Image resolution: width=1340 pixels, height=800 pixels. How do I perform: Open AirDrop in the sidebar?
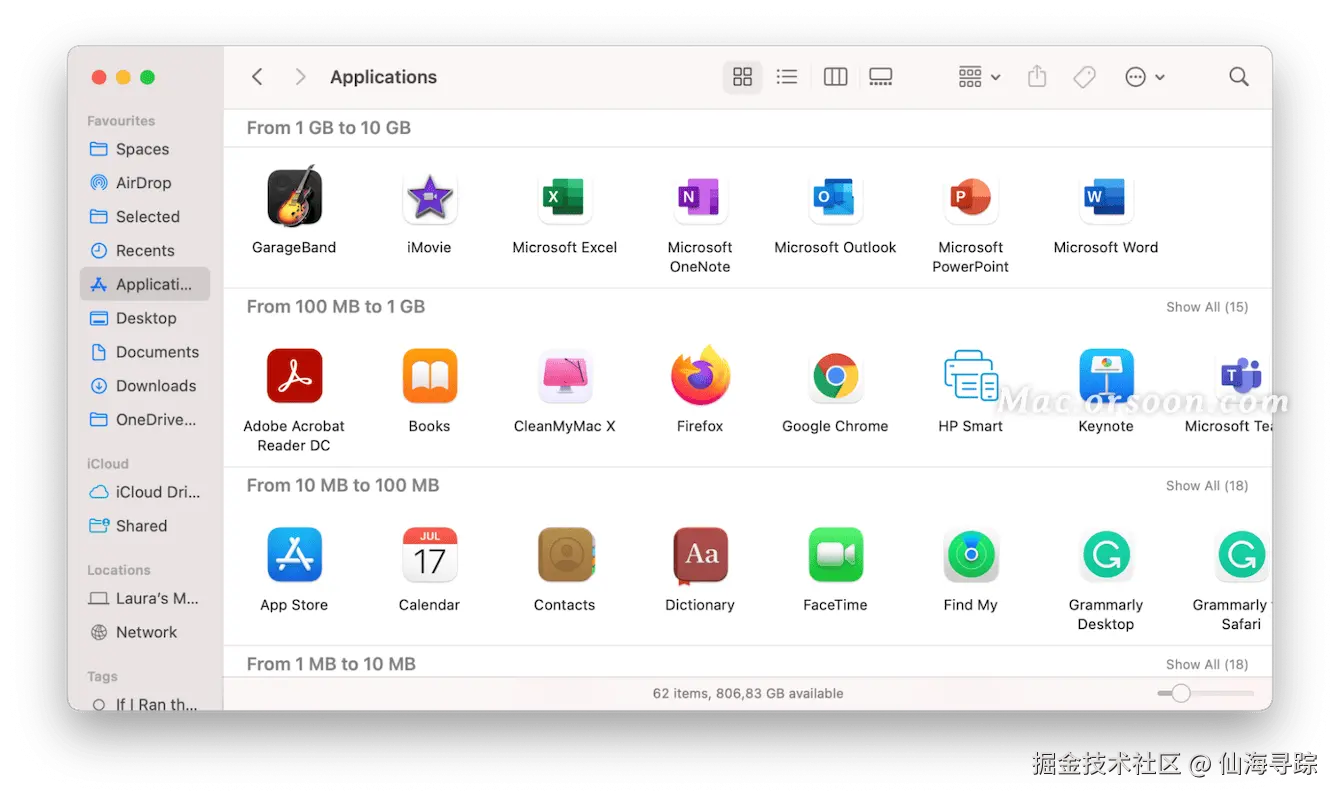tap(145, 183)
